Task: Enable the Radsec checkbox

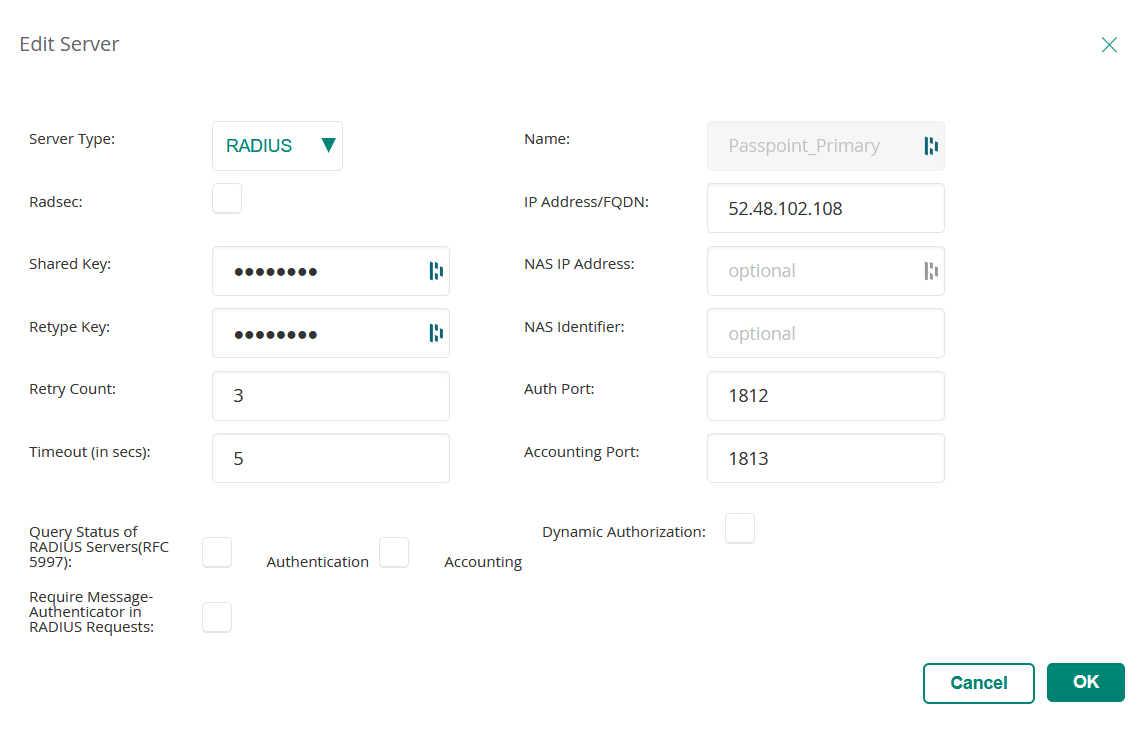Action: tap(227, 199)
